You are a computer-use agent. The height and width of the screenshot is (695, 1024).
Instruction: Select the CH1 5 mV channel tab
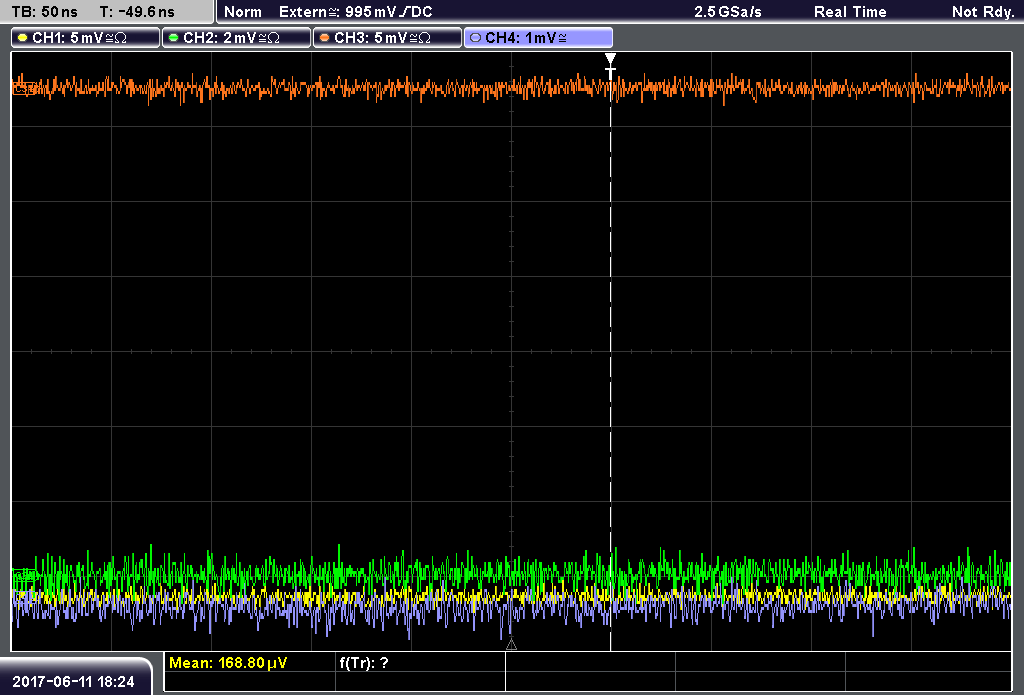click(86, 38)
